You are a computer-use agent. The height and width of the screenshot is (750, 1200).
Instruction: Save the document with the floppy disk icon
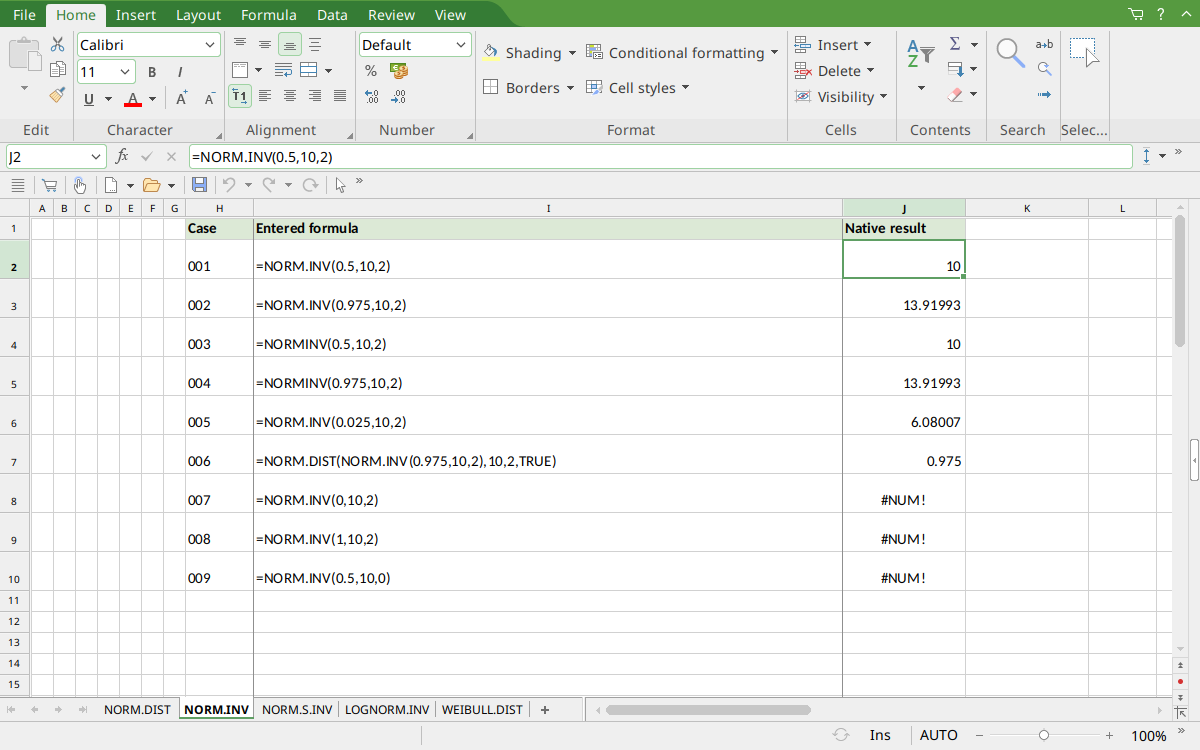point(199,185)
